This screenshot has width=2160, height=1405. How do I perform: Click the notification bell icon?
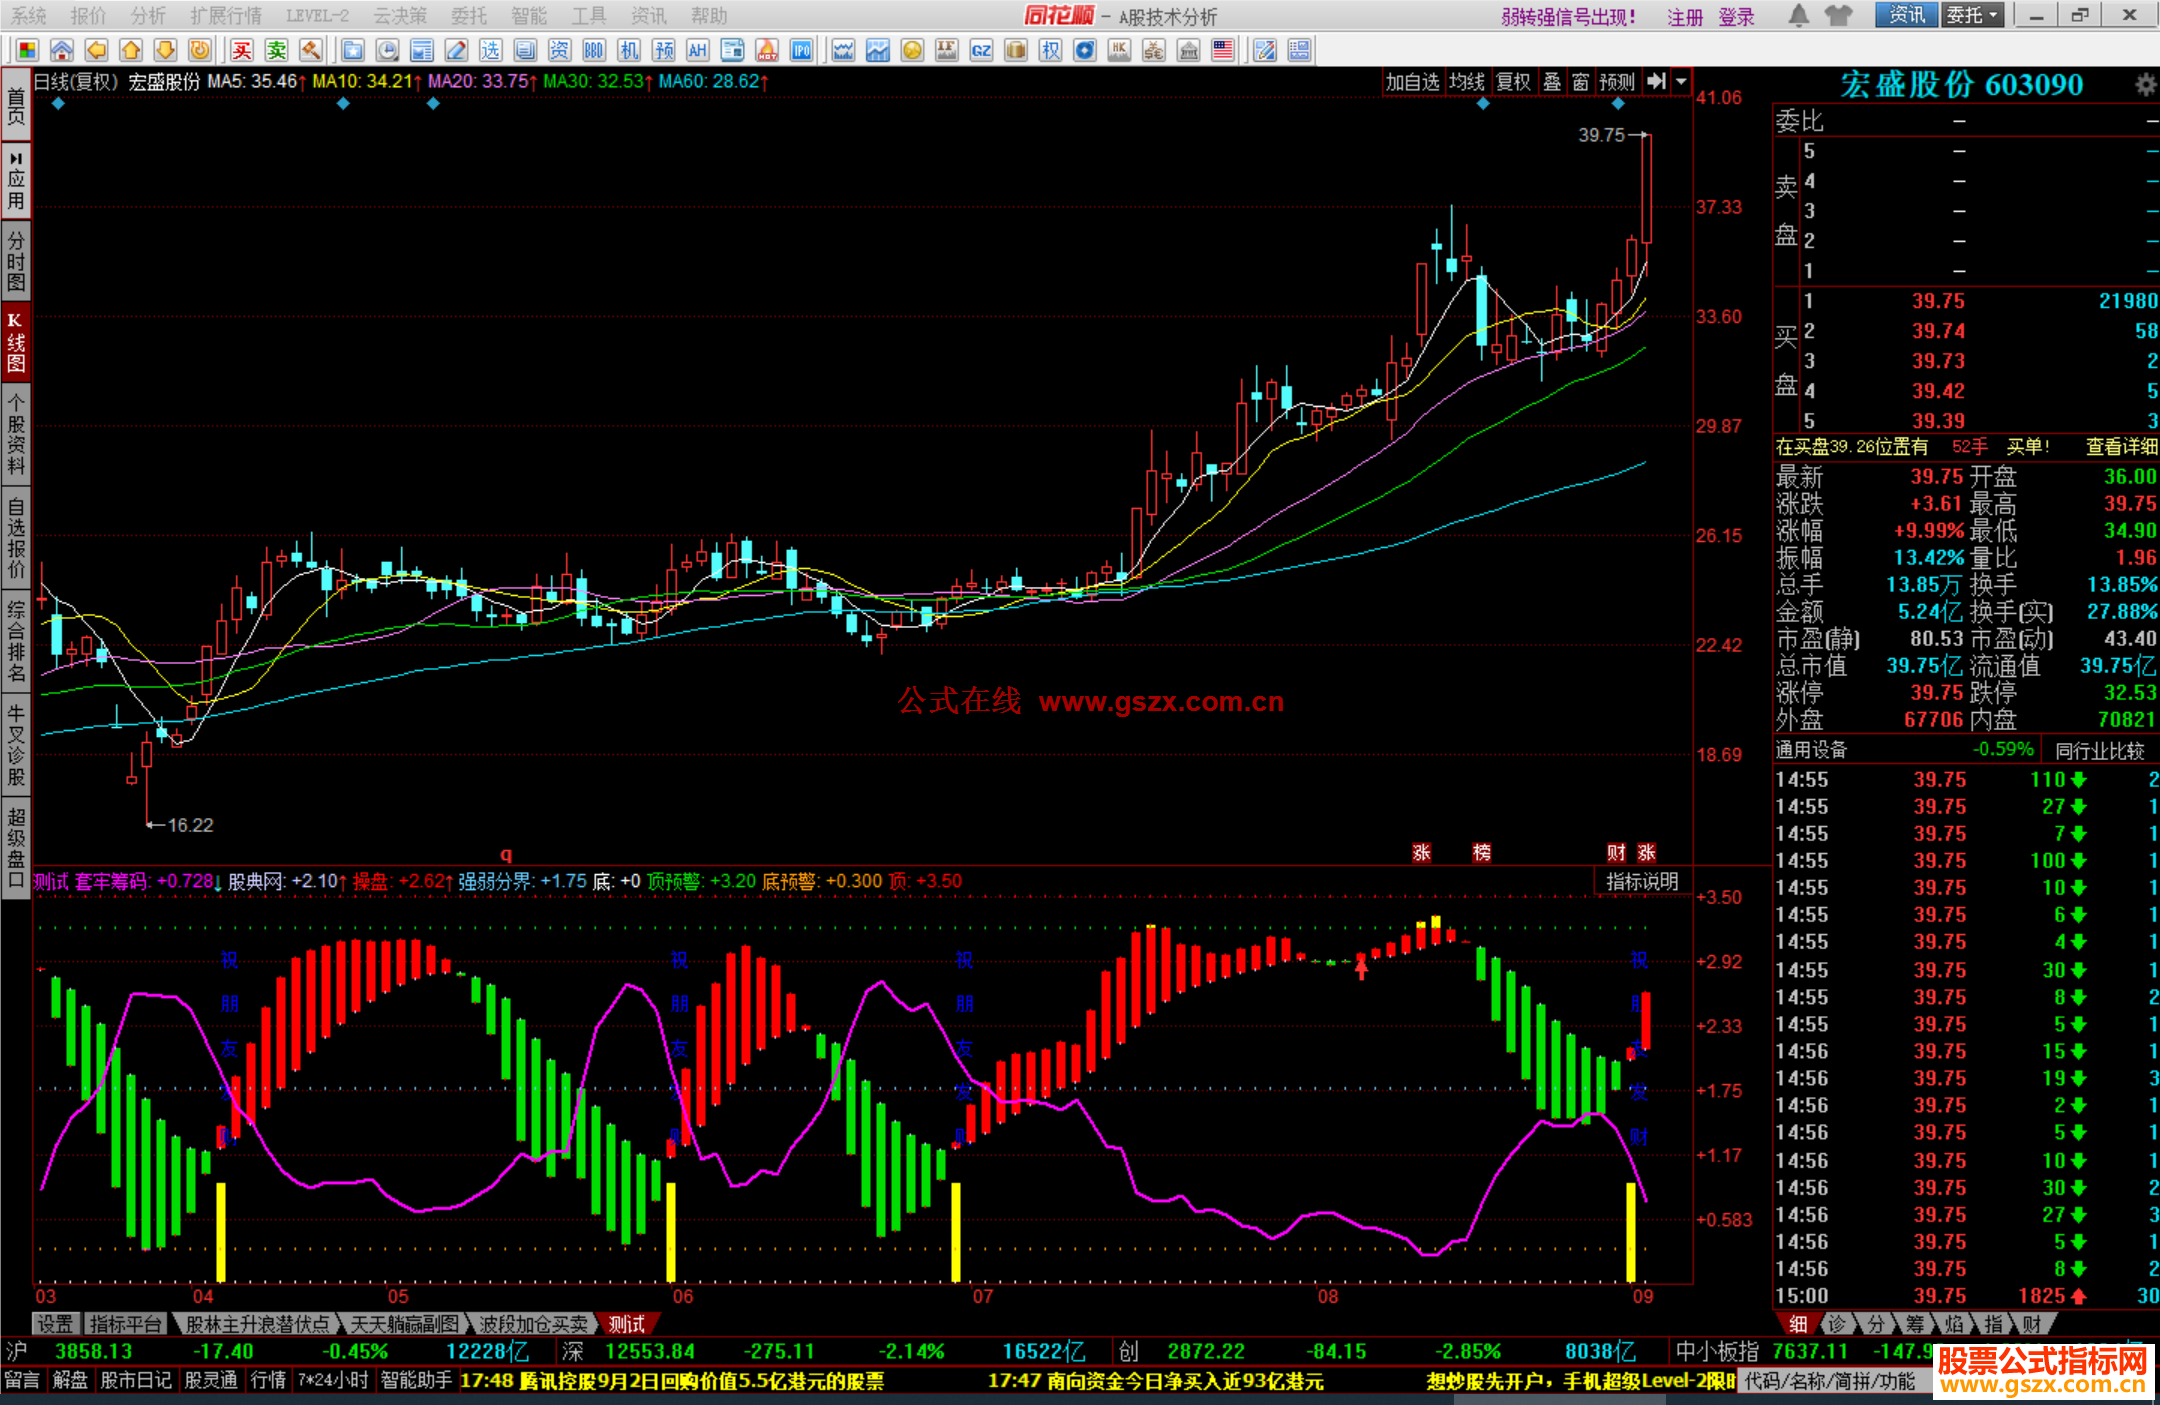pyautogui.click(x=1798, y=15)
